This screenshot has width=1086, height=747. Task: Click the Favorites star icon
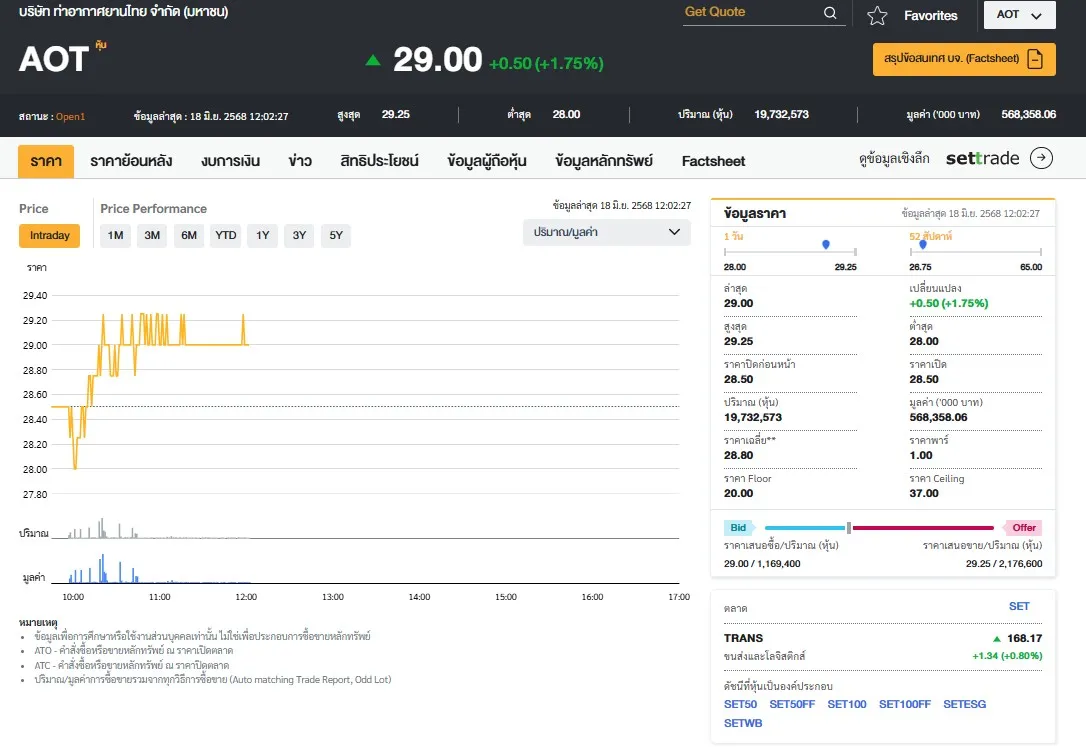877,16
